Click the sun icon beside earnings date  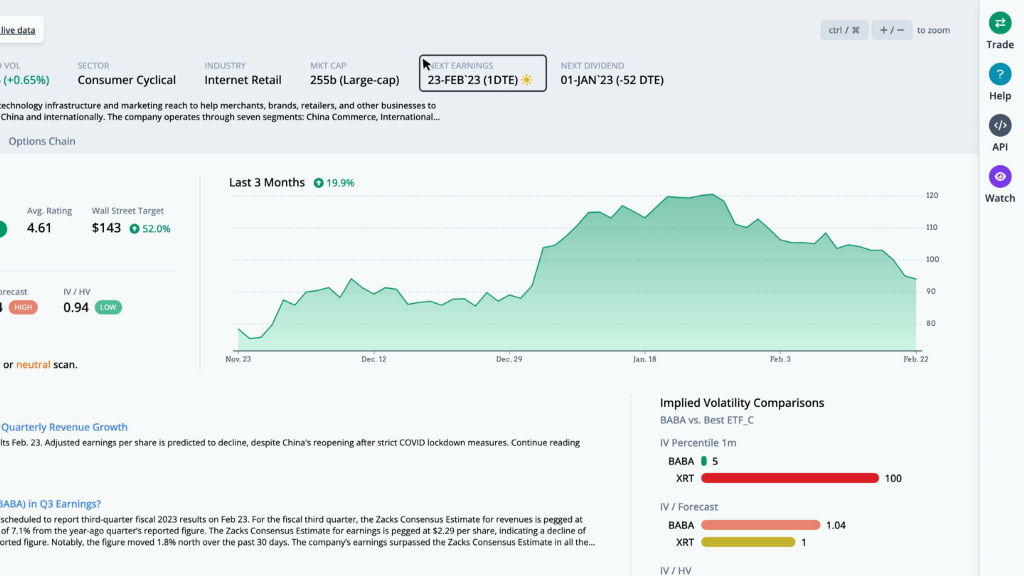coord(527,80)
